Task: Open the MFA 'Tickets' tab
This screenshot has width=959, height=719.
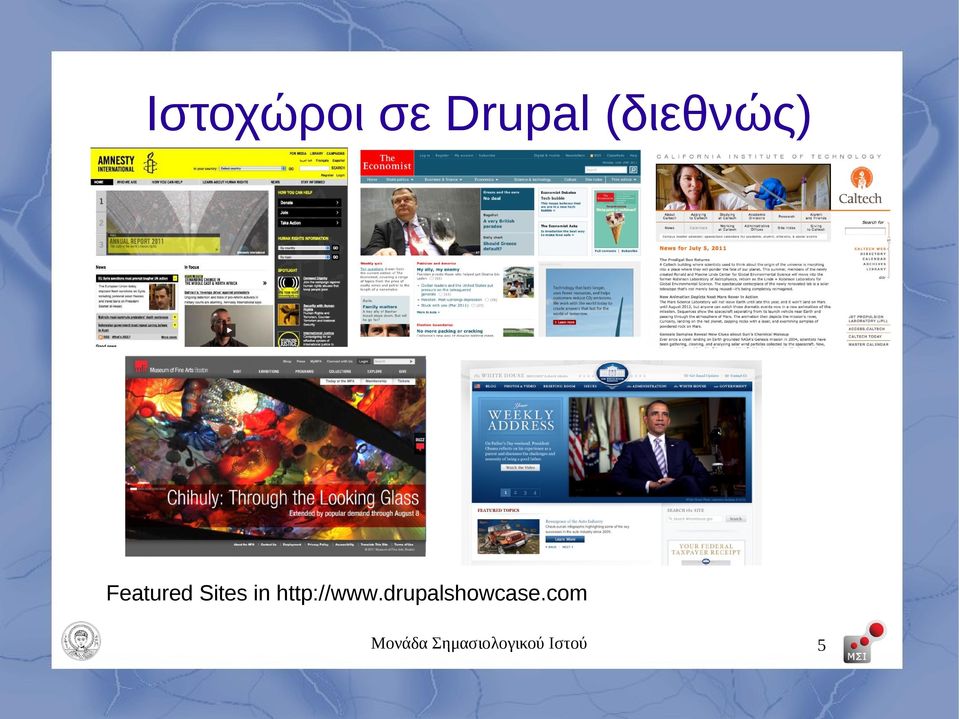Action: 404,381
